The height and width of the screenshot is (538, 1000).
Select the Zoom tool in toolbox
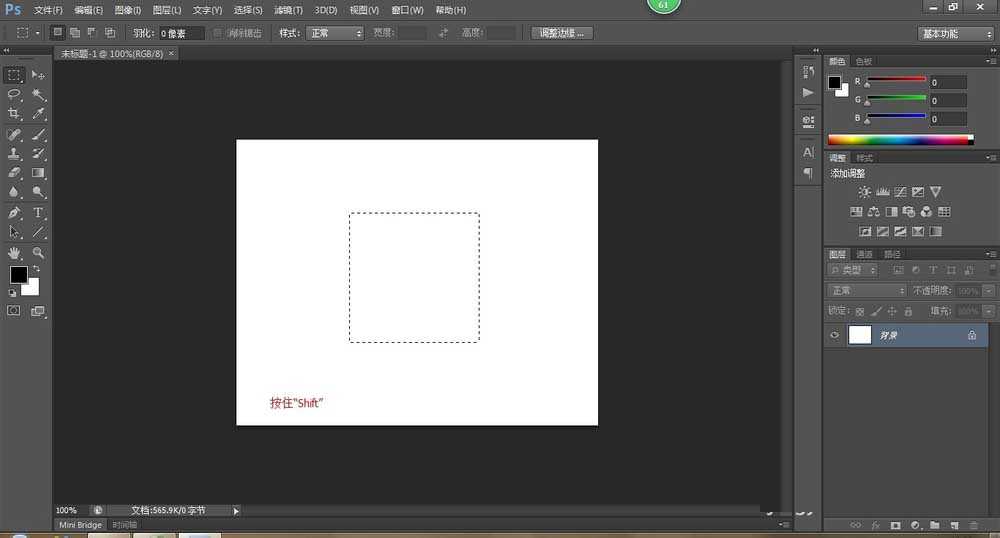(39, 253)
